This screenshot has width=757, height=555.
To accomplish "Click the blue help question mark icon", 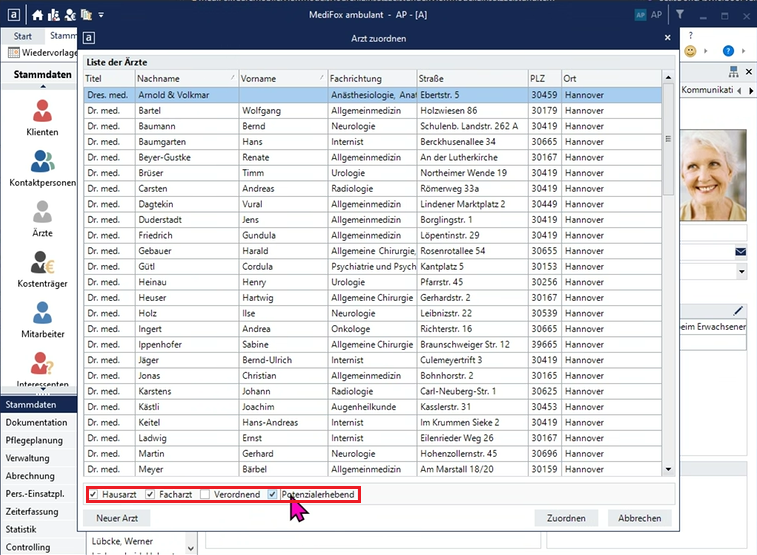I will click(x=728, y=51).
